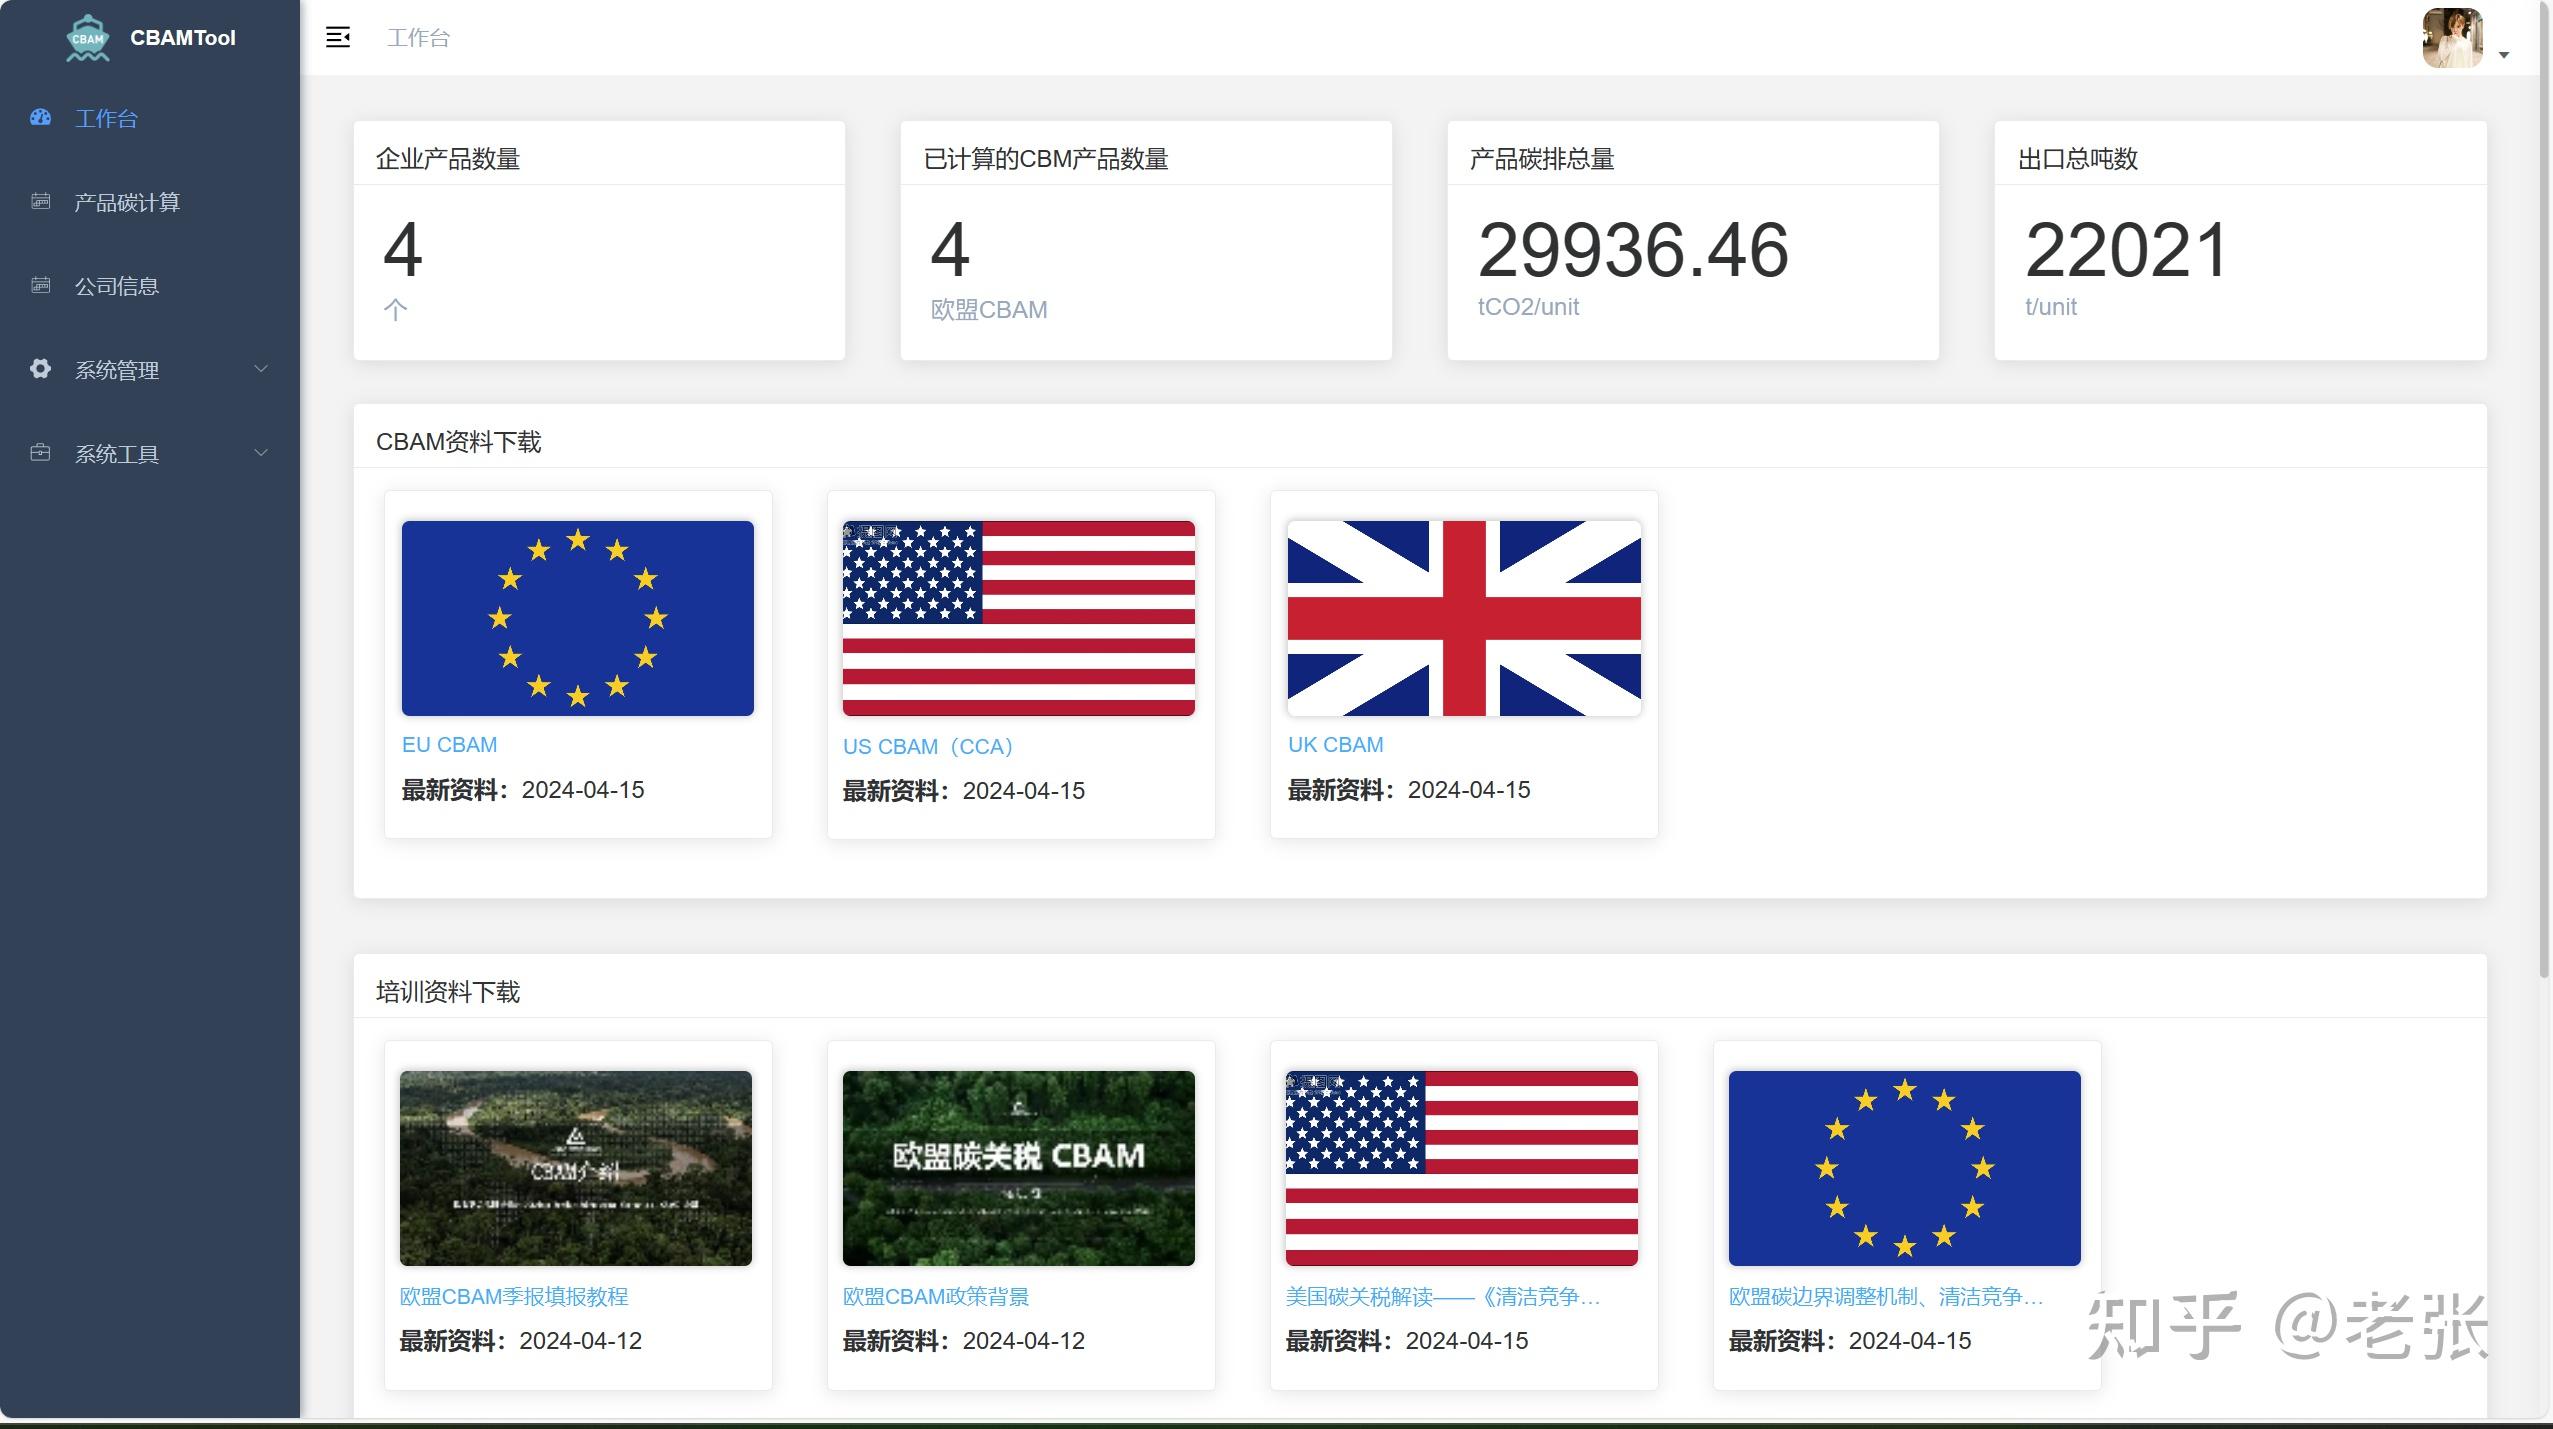This screenshot has height=1429, width=2553.
Task: Open 公司信息 menu item
Action: coord(117,287)
